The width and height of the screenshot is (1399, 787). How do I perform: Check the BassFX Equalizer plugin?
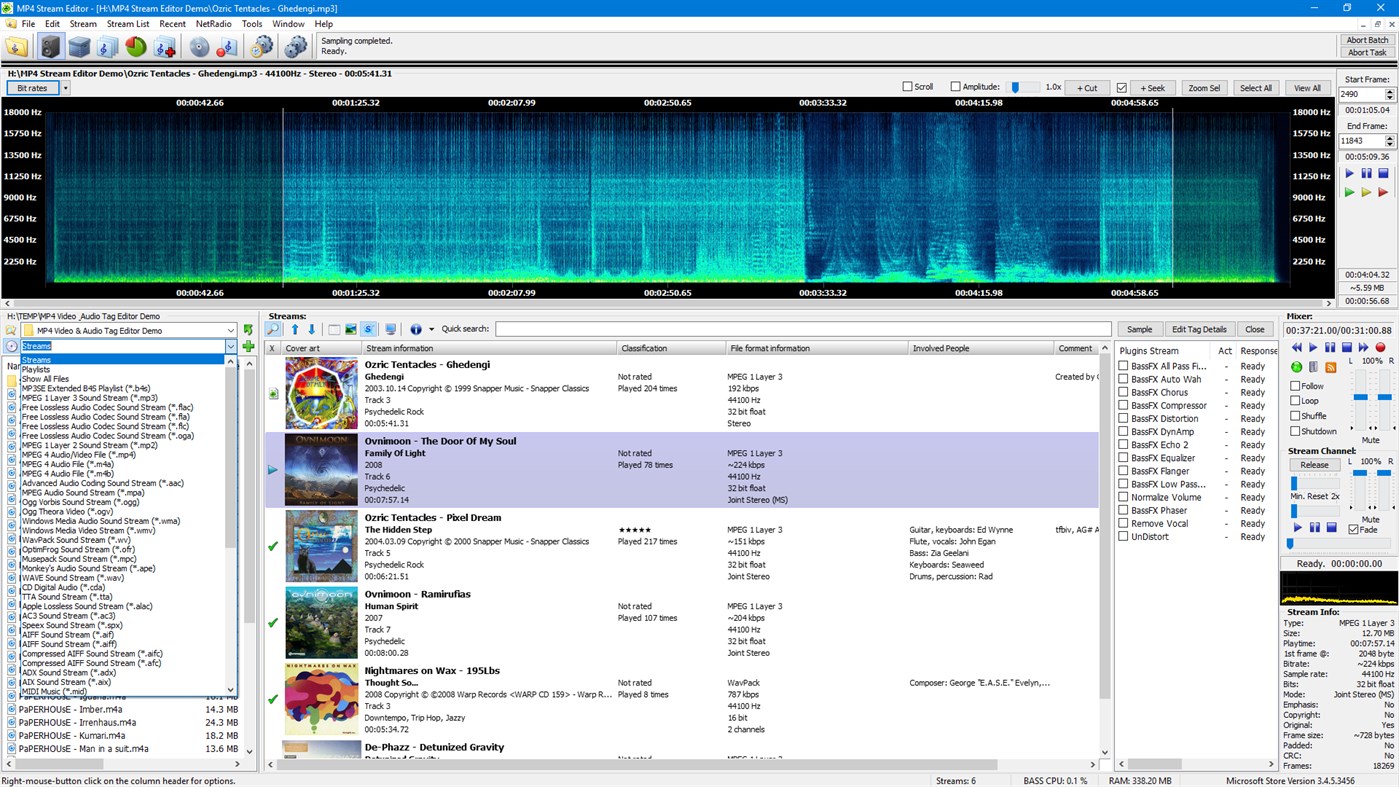(x=1122, y=458)
